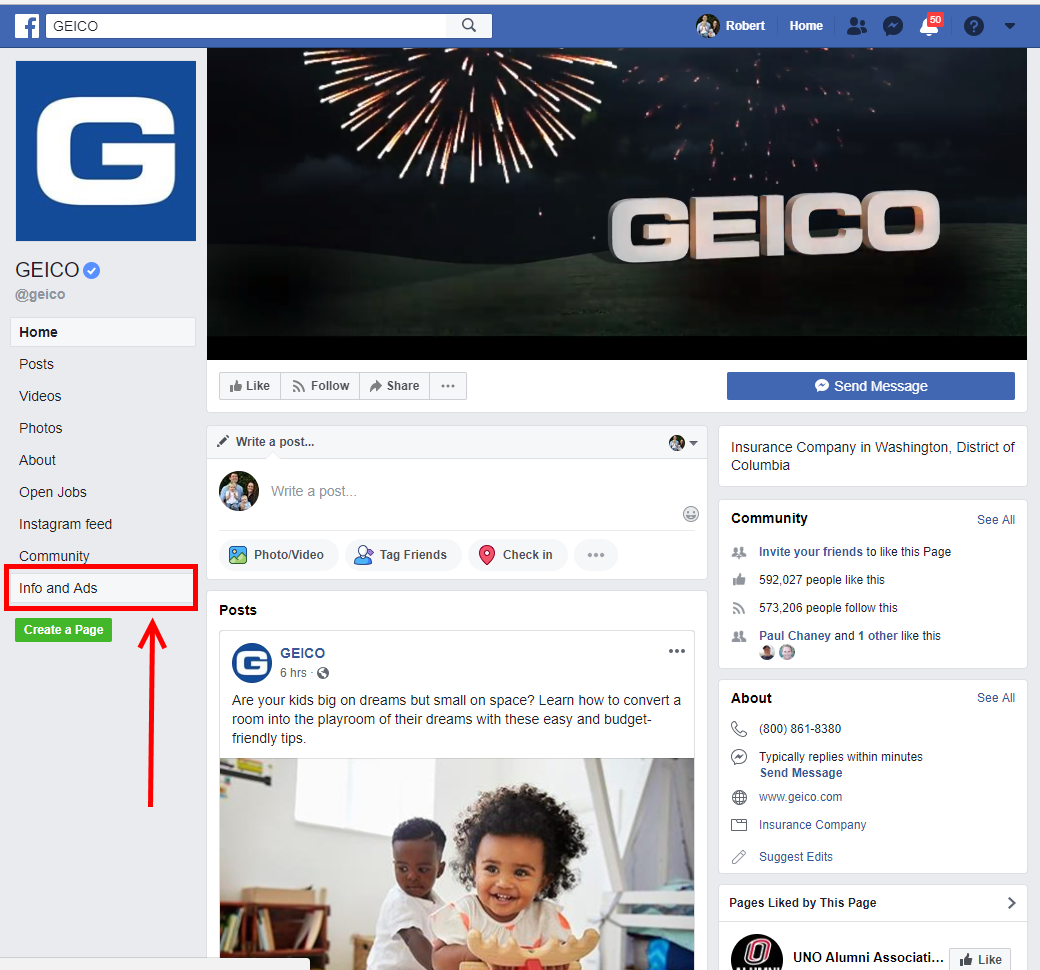Click the Send Message button

870,386
